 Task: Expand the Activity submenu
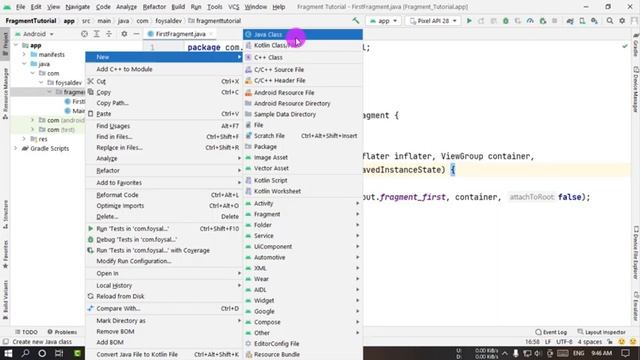point(302,203)
